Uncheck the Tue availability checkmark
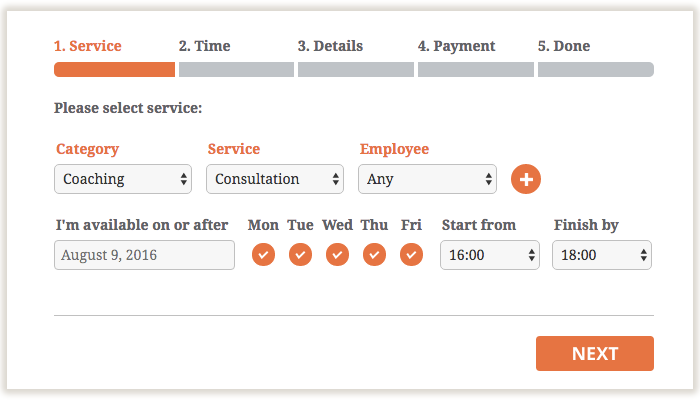This screenshot has height=400, width=700. (x=300, y=254)
